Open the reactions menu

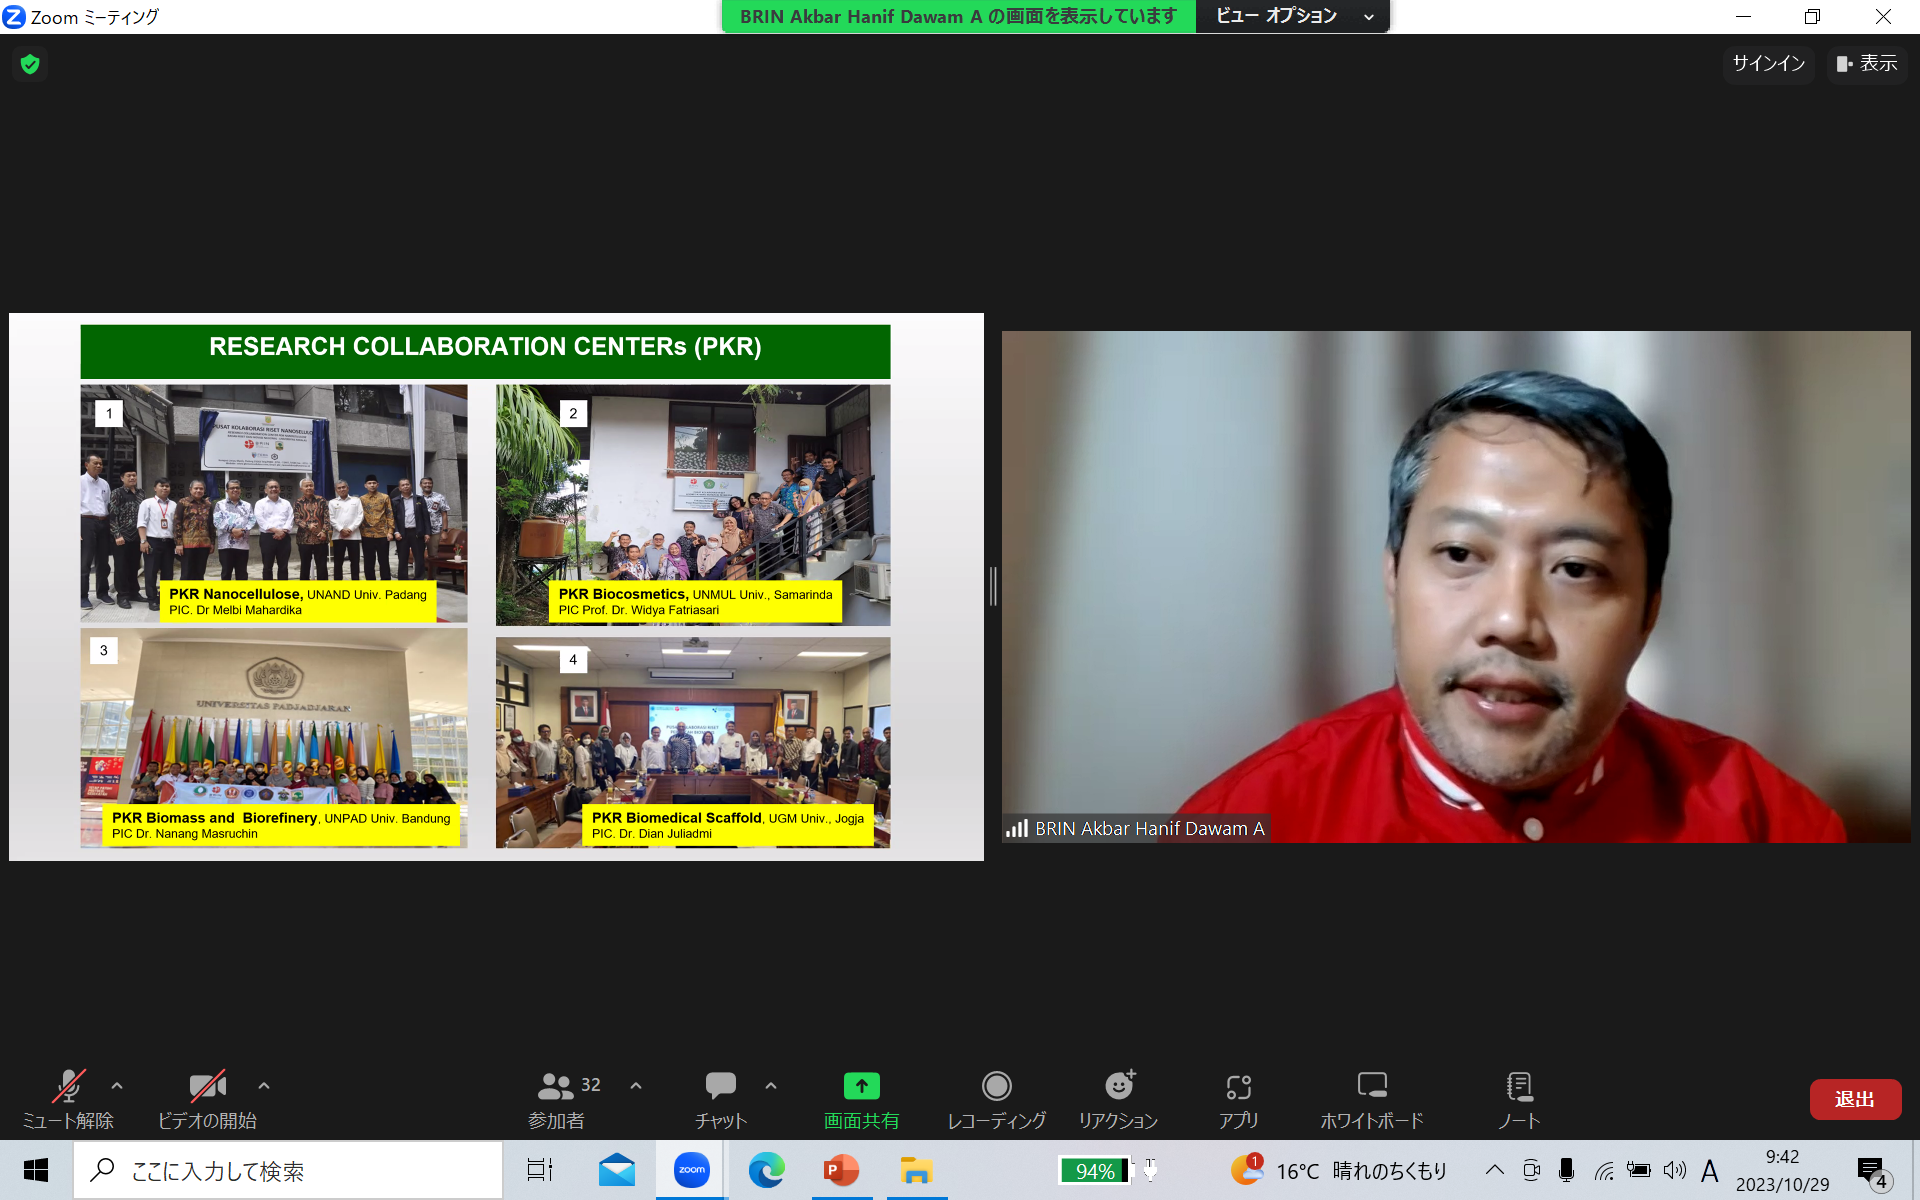(x=1118, y=1099)
